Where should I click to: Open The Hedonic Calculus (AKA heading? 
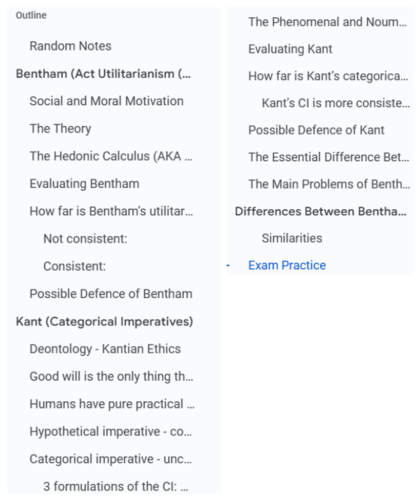[111, 156]
